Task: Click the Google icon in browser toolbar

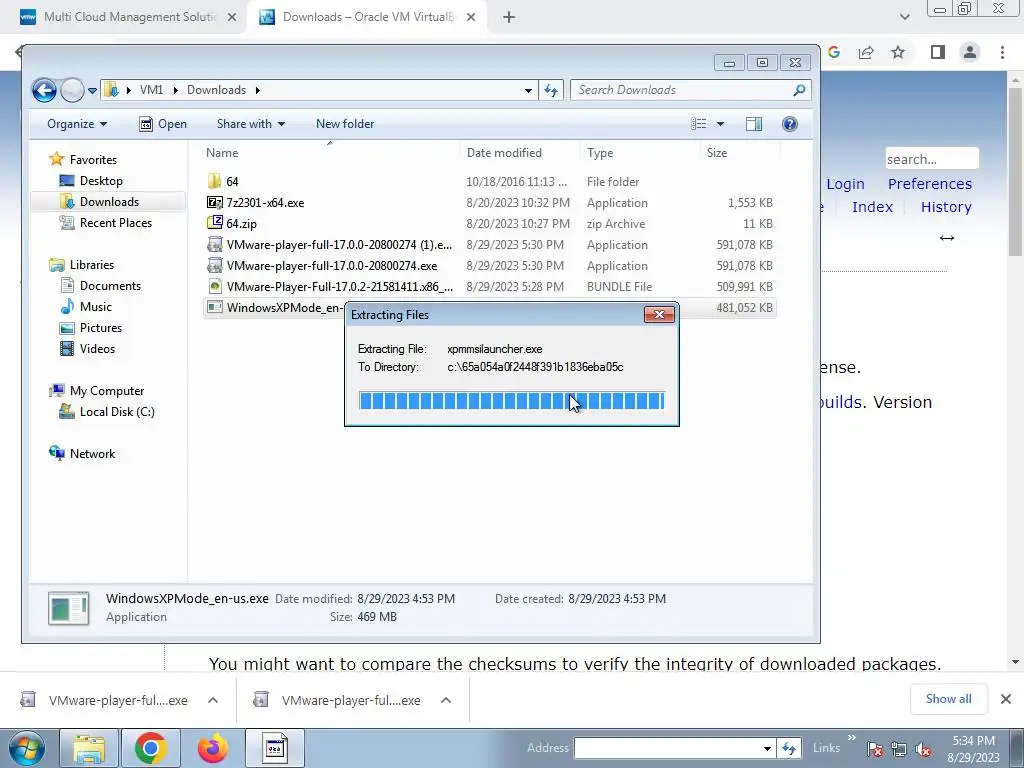Action: point(834,52)
